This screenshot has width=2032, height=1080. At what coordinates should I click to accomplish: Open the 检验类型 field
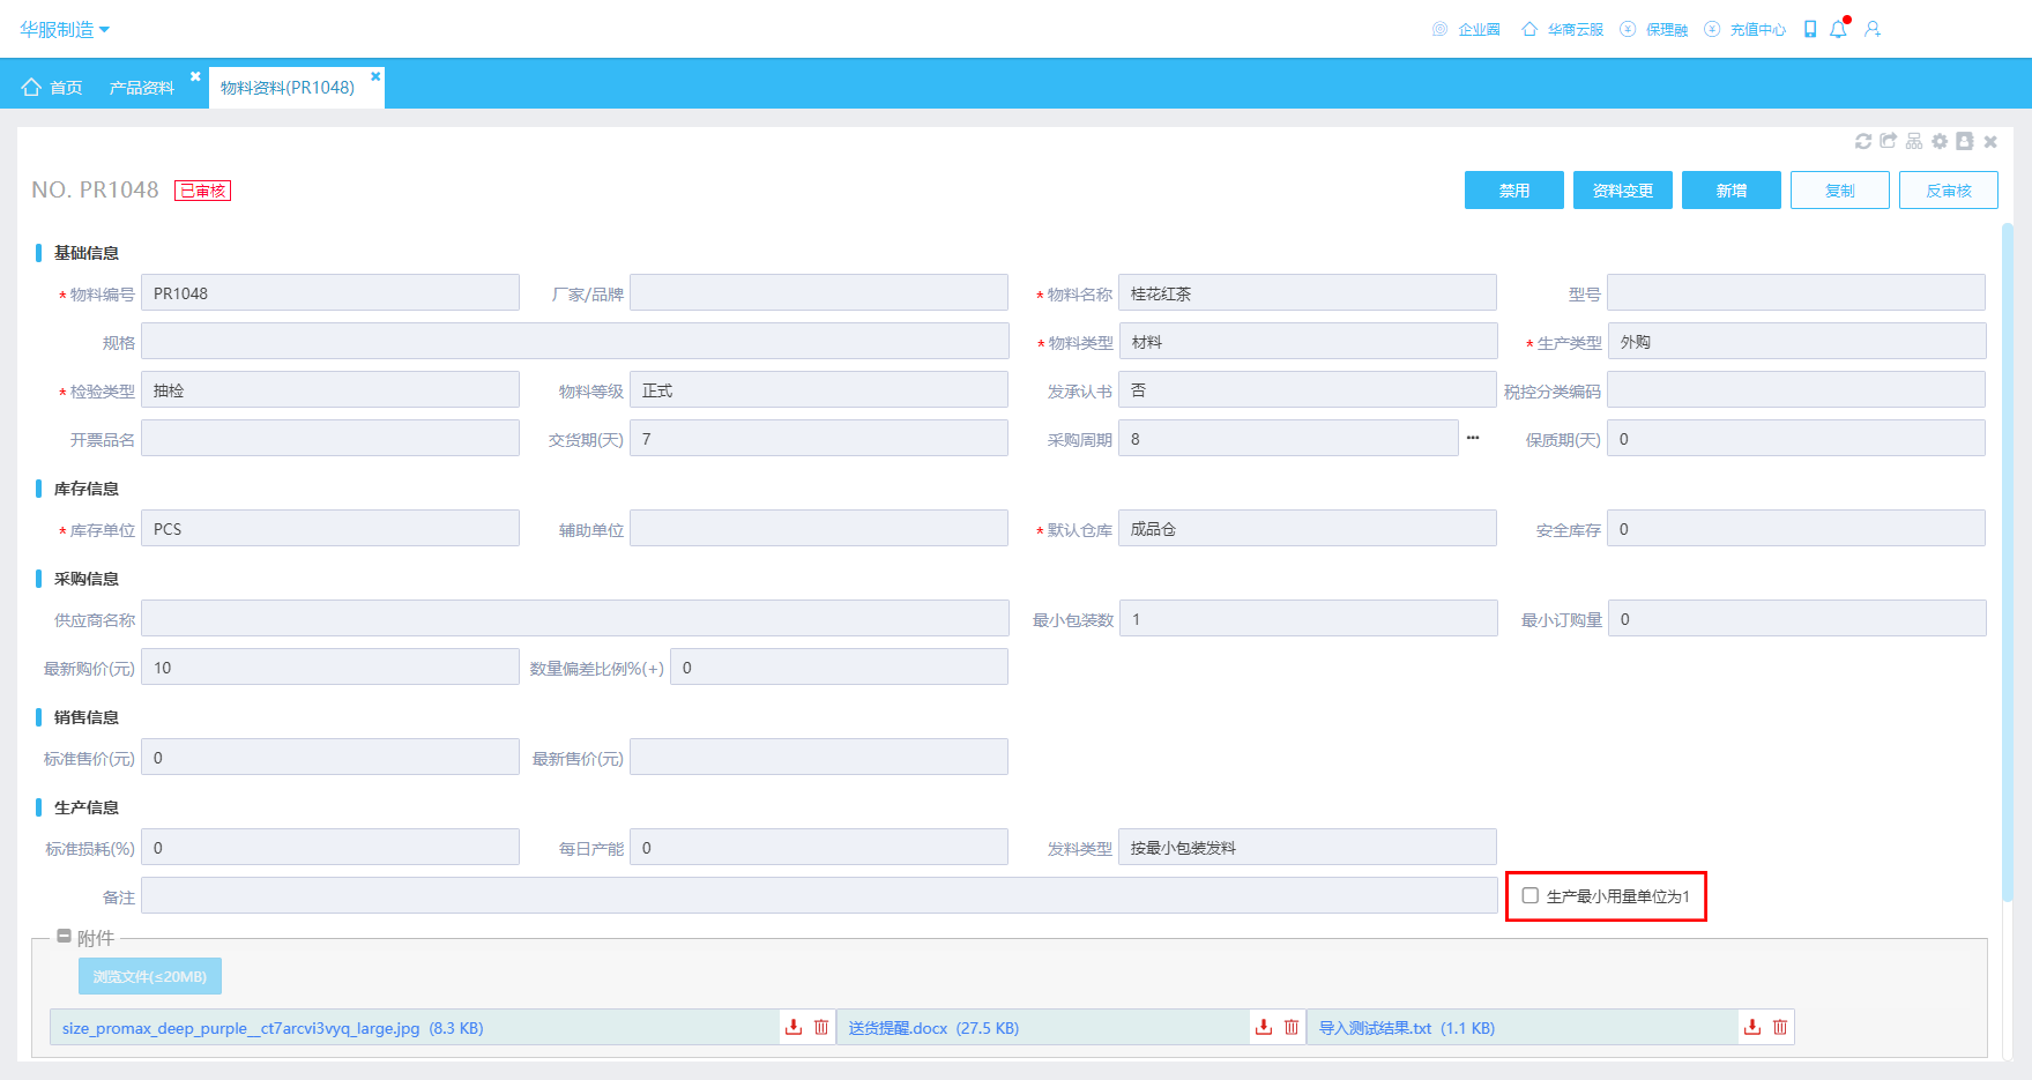click(330, 390)
